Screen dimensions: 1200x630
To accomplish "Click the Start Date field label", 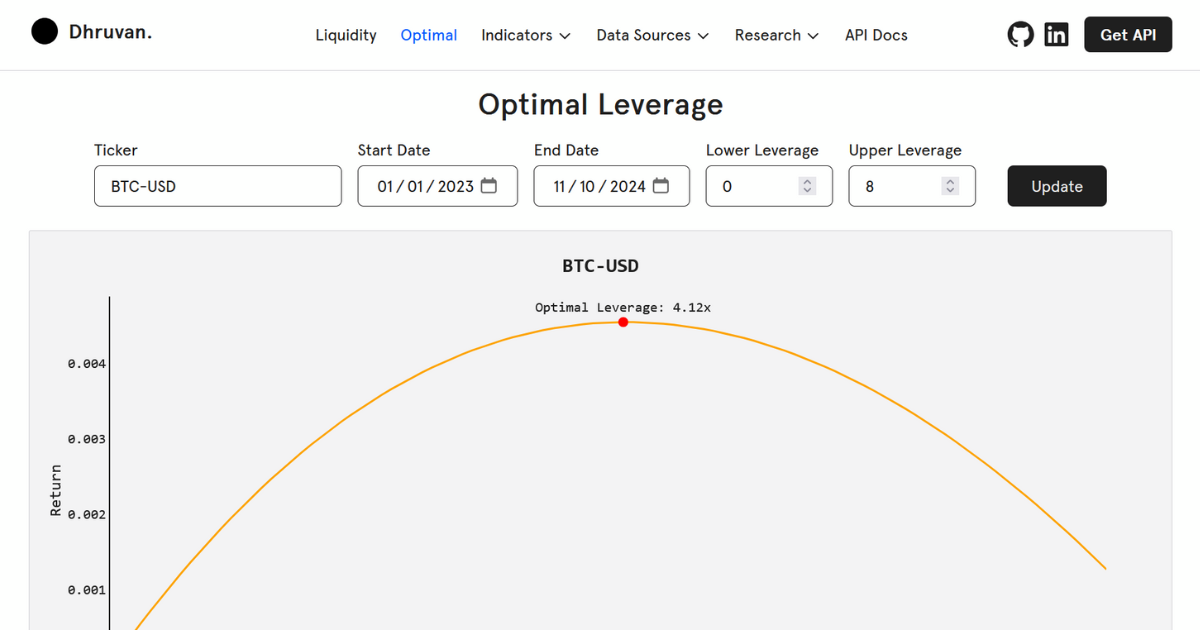I will tap(394, 150).
